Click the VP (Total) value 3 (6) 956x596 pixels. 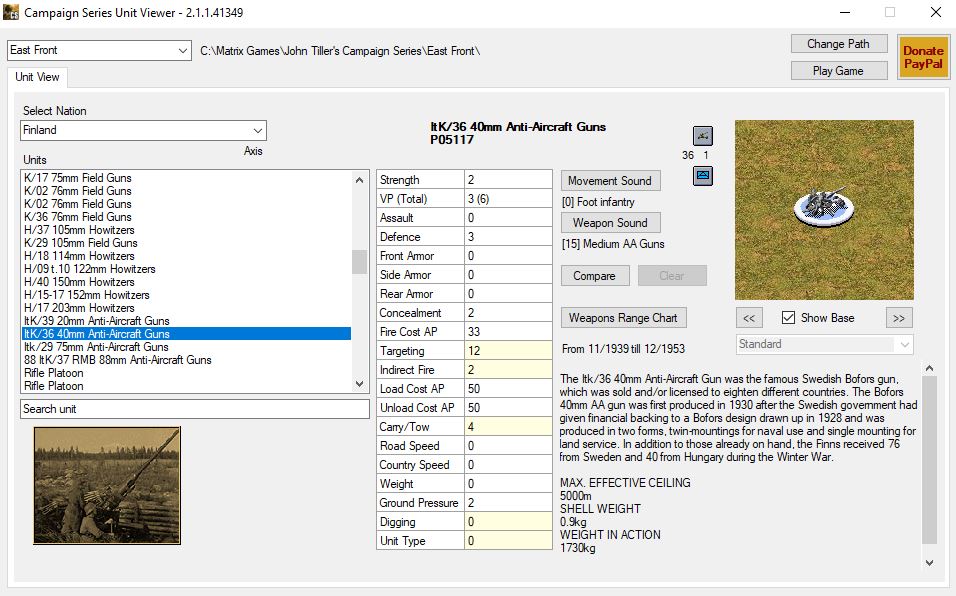pos(508,199)
